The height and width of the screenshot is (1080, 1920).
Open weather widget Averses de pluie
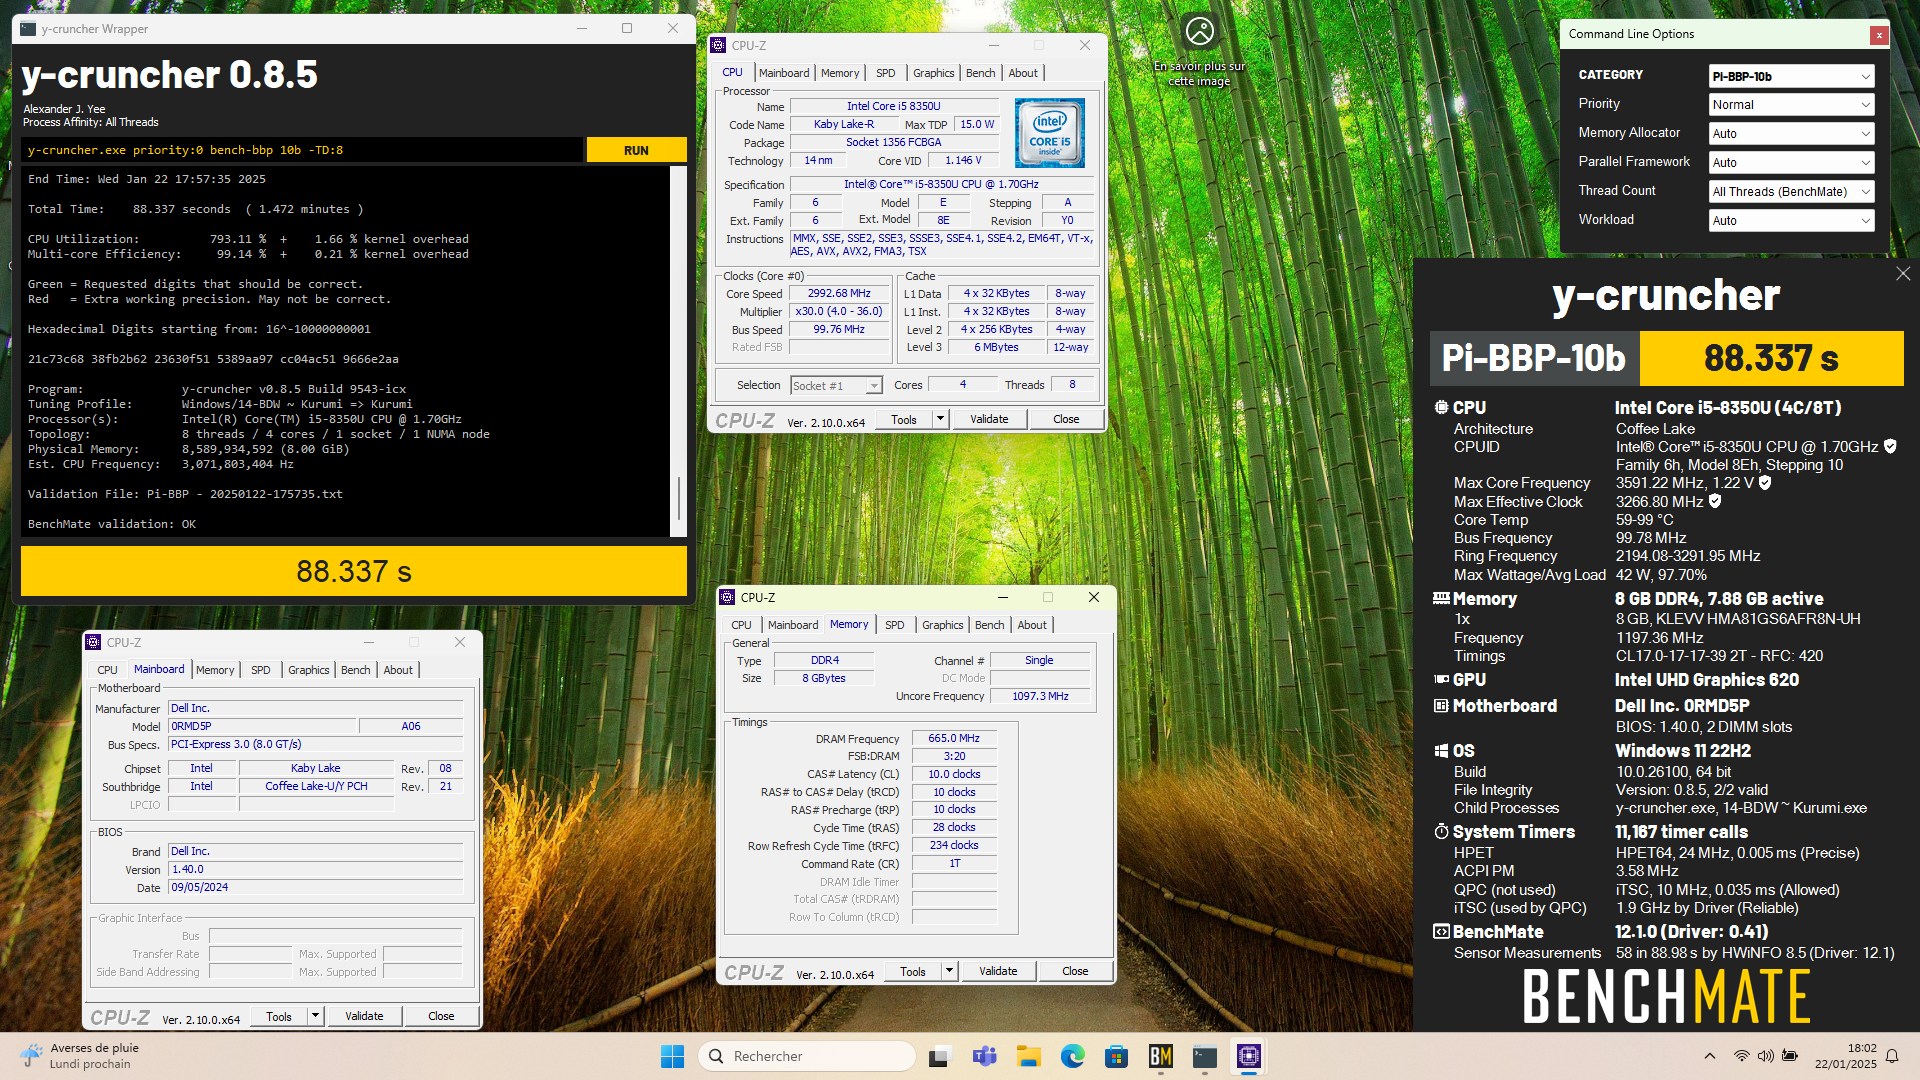[80, 1056]
